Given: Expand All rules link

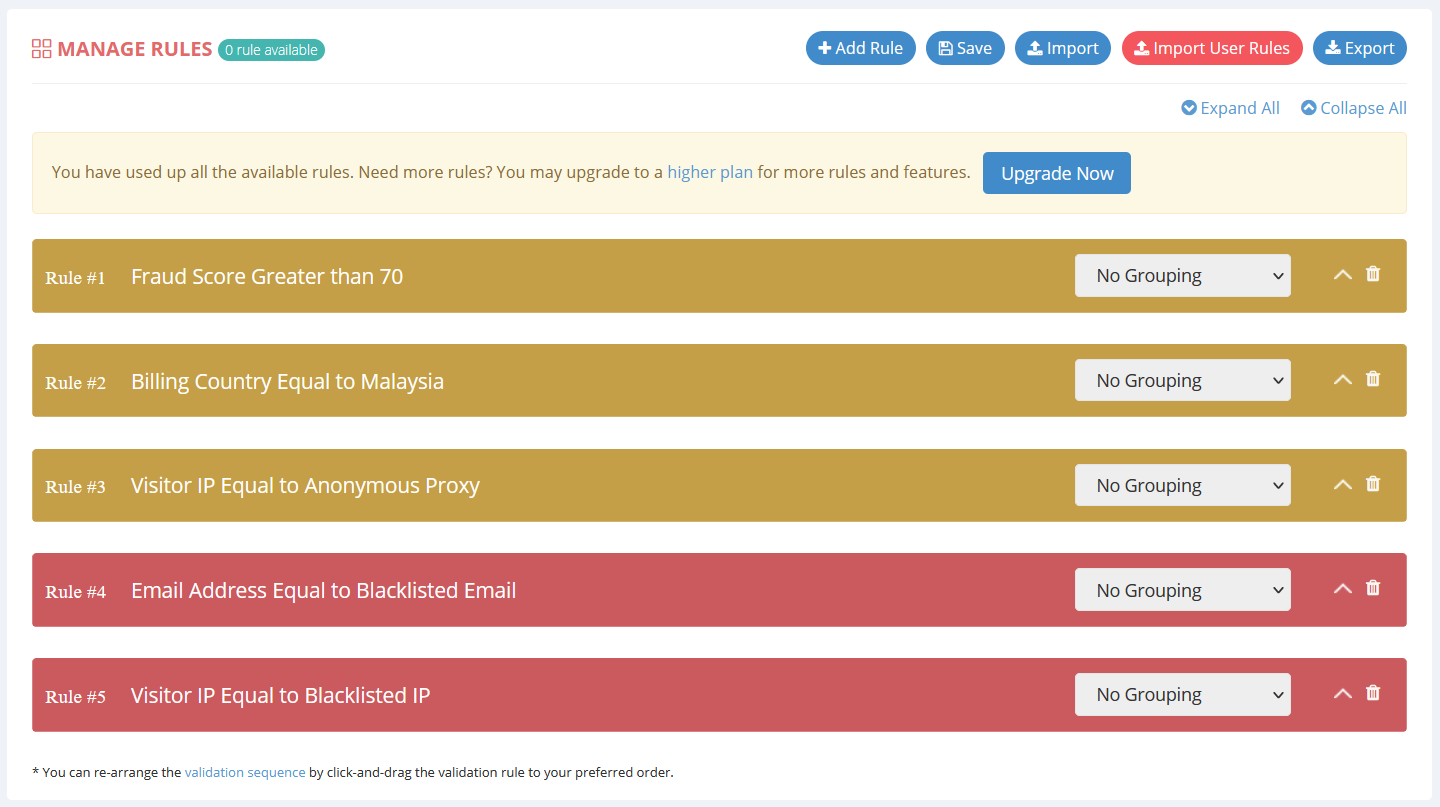Looking at the screenshot, I should pyautogui.click(x=1230, y=108).
